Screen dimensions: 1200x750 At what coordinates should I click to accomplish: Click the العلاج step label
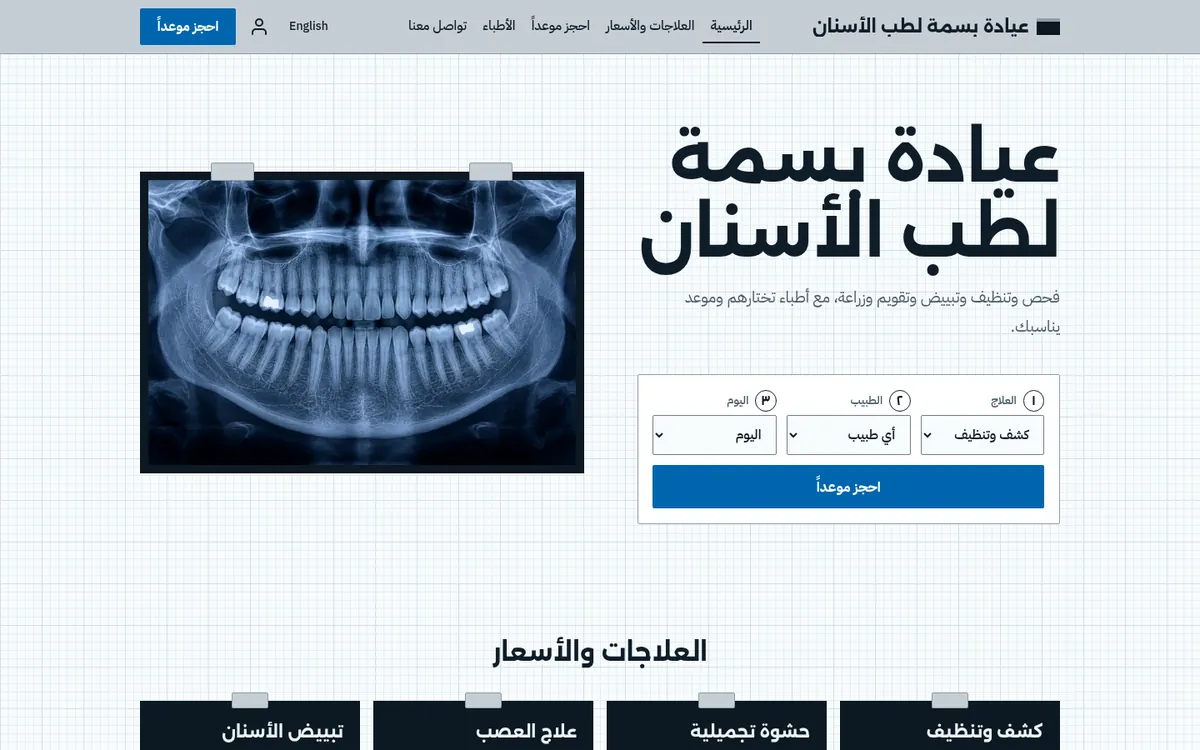1001,400
